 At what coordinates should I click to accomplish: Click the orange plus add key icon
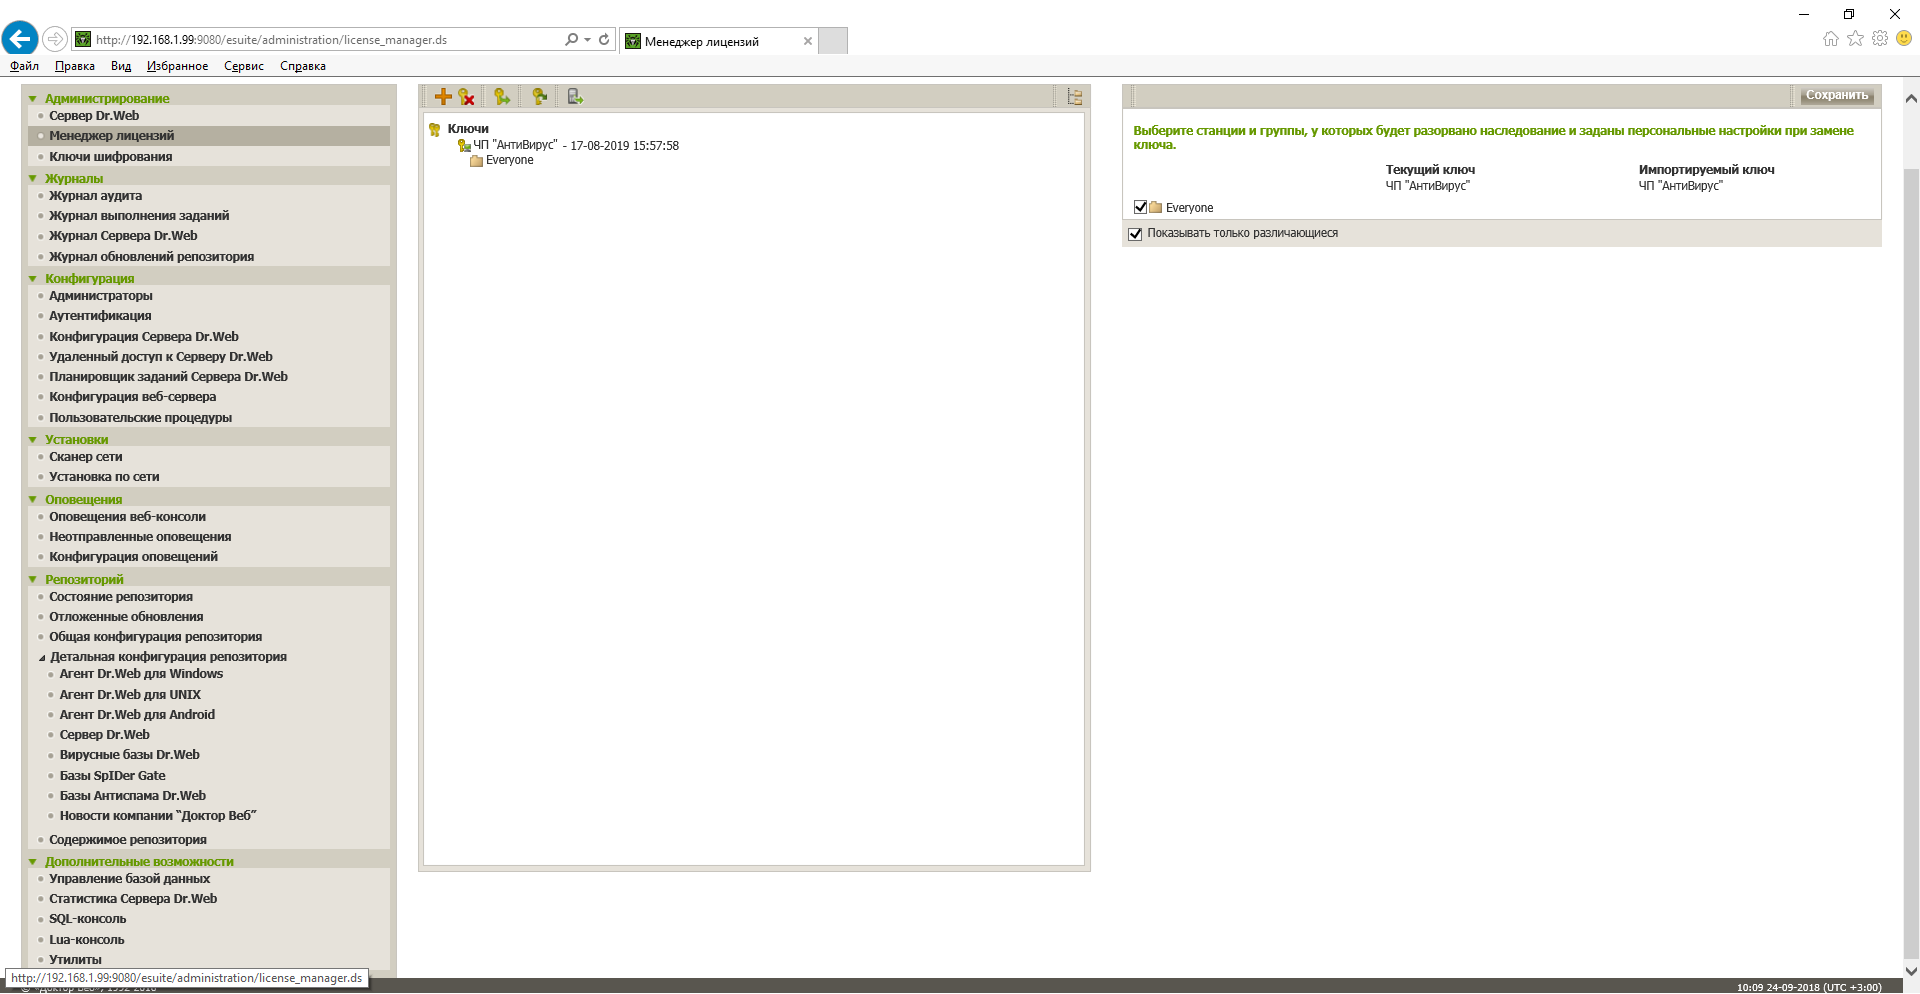tap(443, 97)
